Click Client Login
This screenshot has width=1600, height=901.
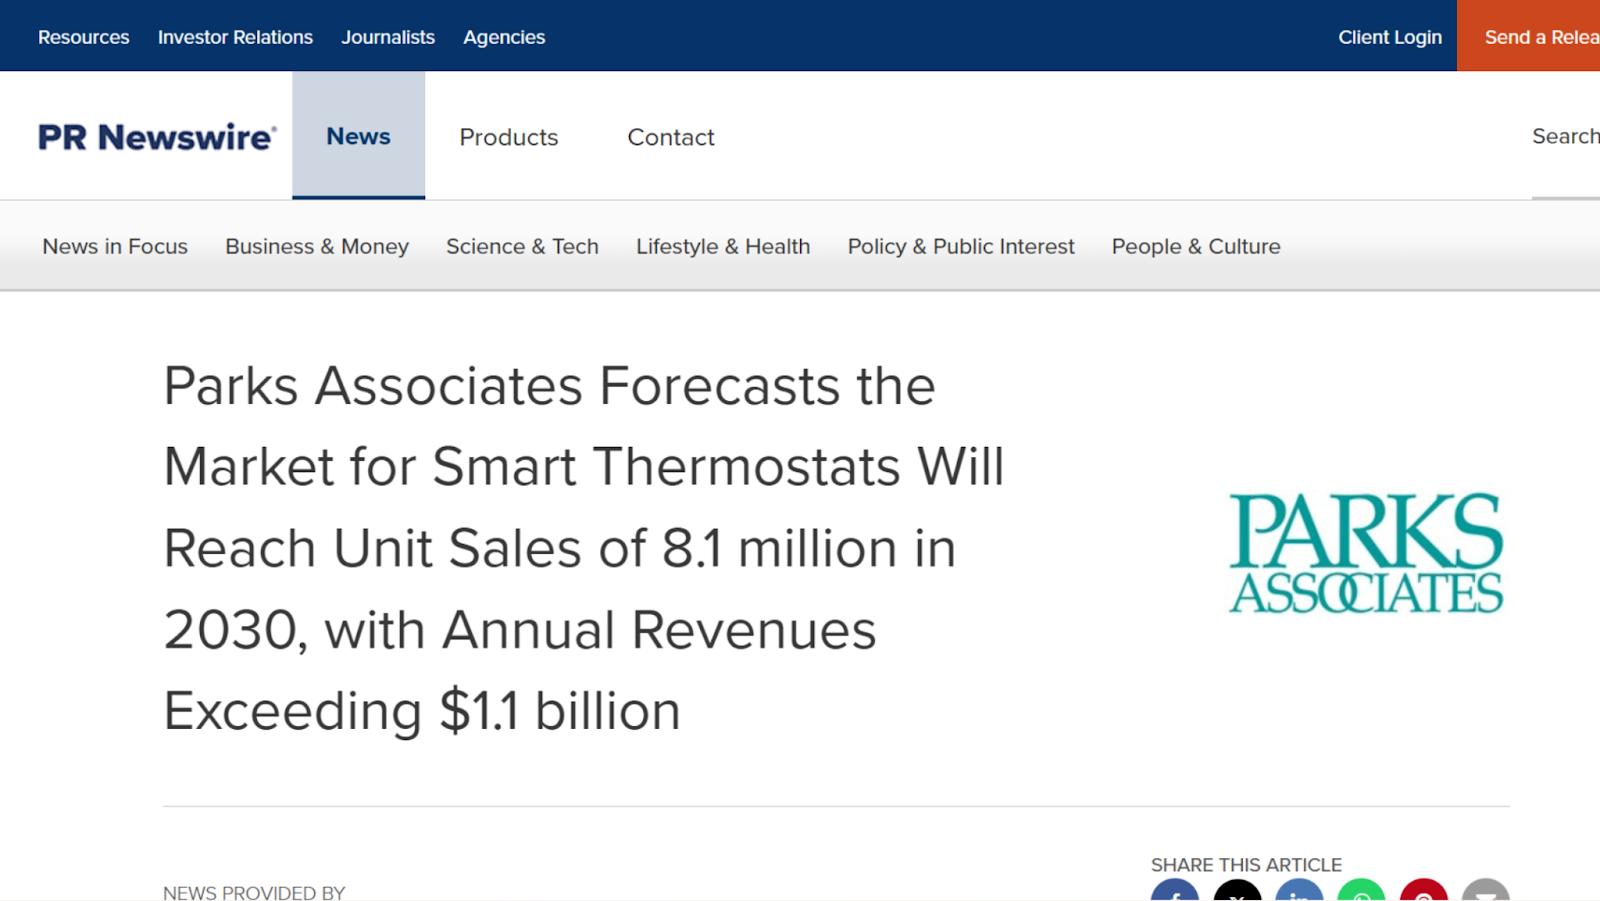click(1390, 37)
